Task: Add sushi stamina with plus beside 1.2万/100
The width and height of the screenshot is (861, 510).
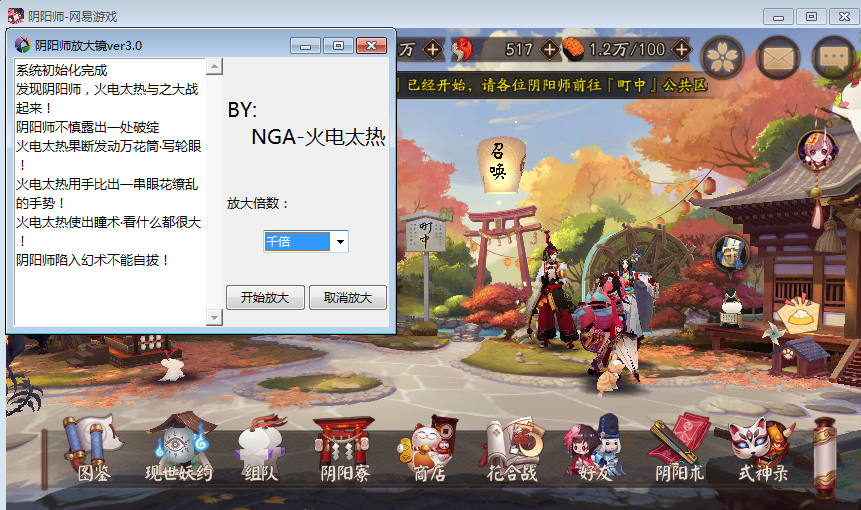Action: point(680,49)
